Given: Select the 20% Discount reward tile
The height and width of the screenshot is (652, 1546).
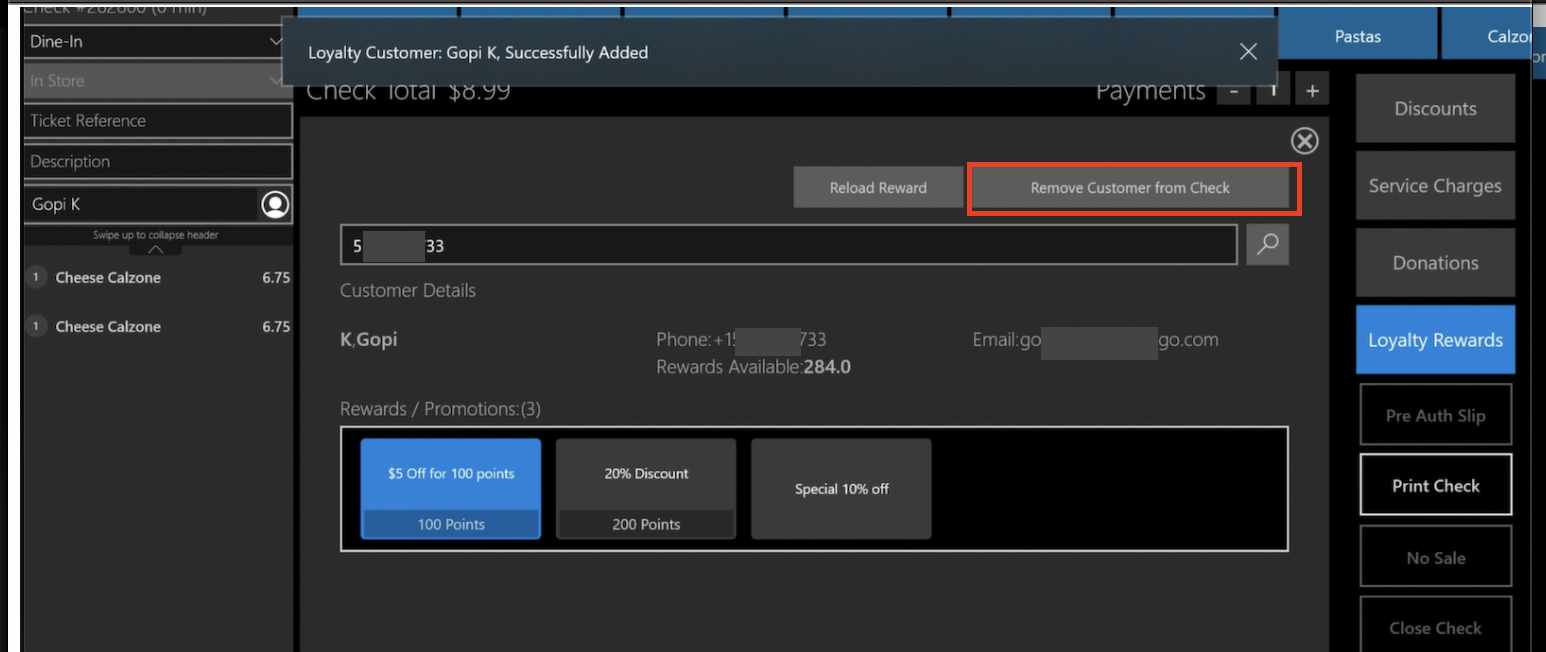Looking at the screenshot, I should [x=646, y=489].
